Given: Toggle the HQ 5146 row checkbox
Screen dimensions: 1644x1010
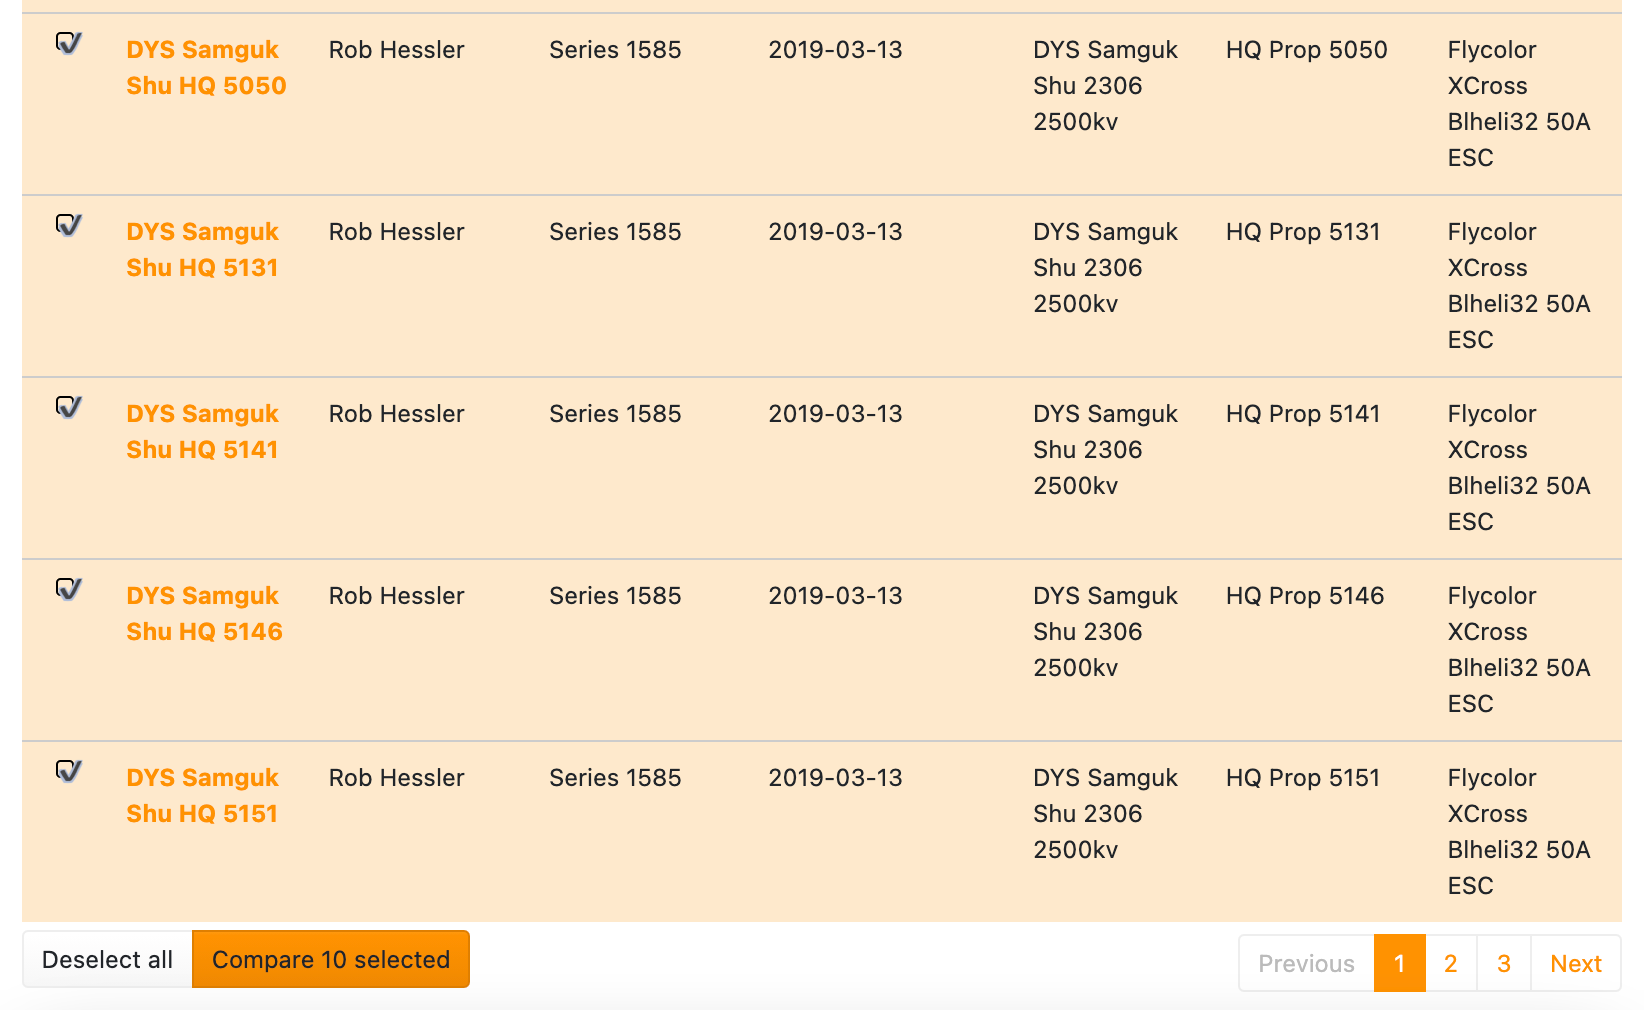Looking at the screenshot, I should pos(68,590).
